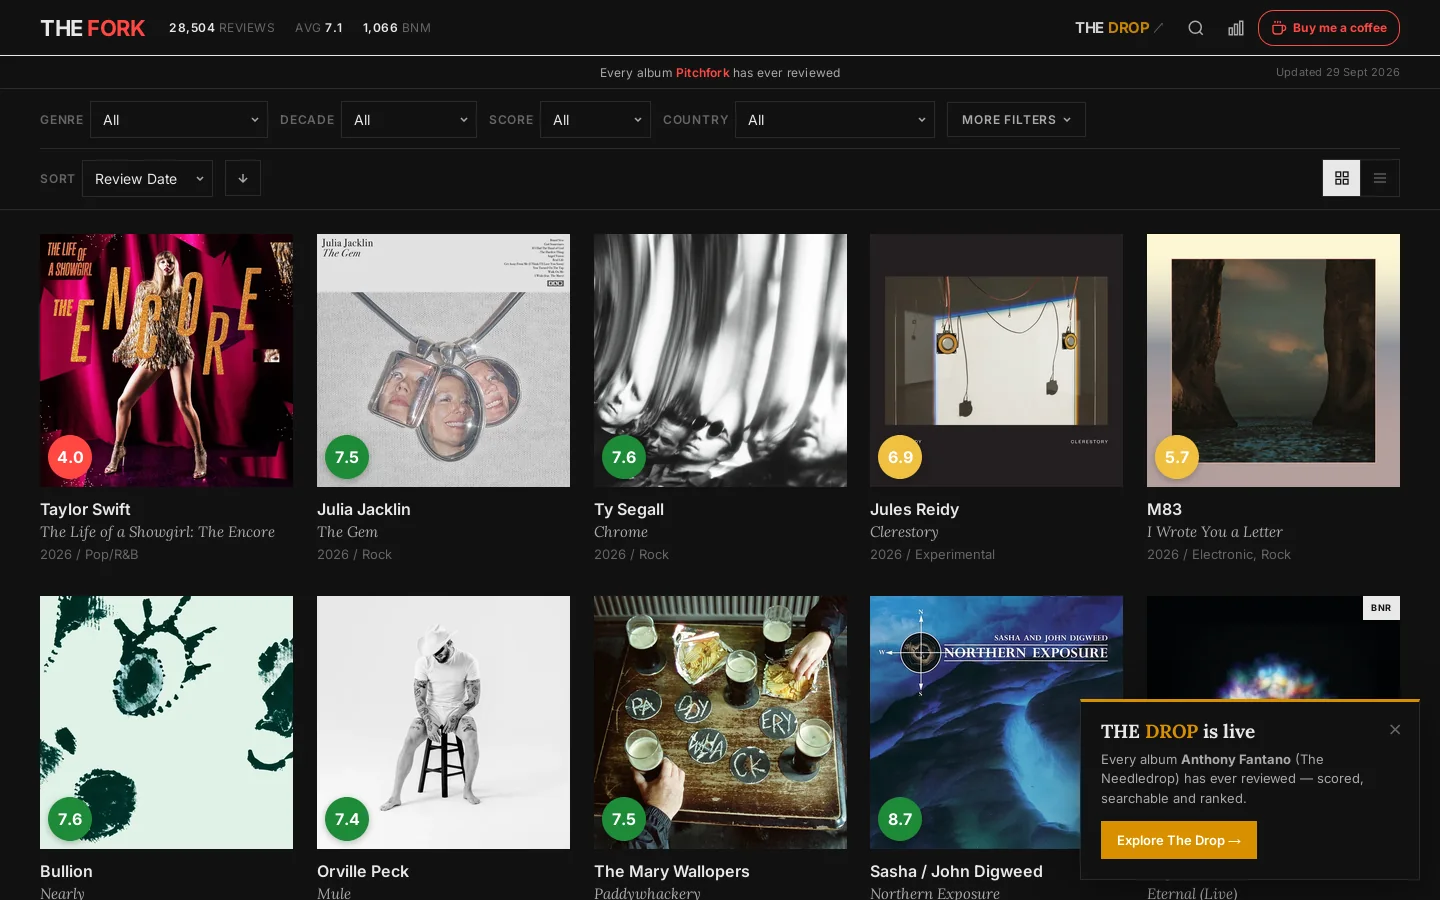Switch to grid view layout

tap(1342, 178)
